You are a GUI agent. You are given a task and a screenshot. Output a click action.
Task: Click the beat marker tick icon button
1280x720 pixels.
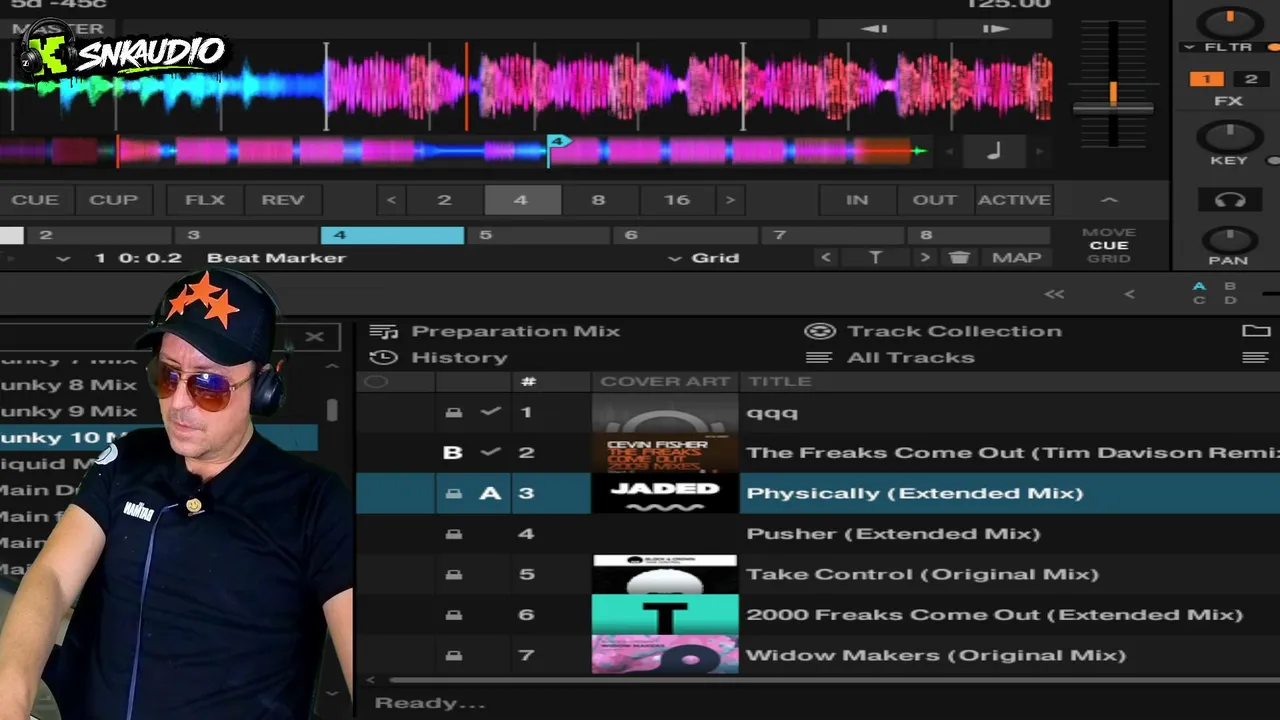coord(875,258)
